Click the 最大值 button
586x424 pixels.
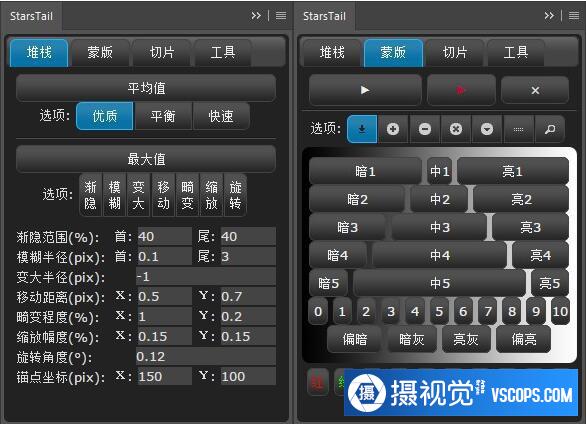tap(146, 159)
